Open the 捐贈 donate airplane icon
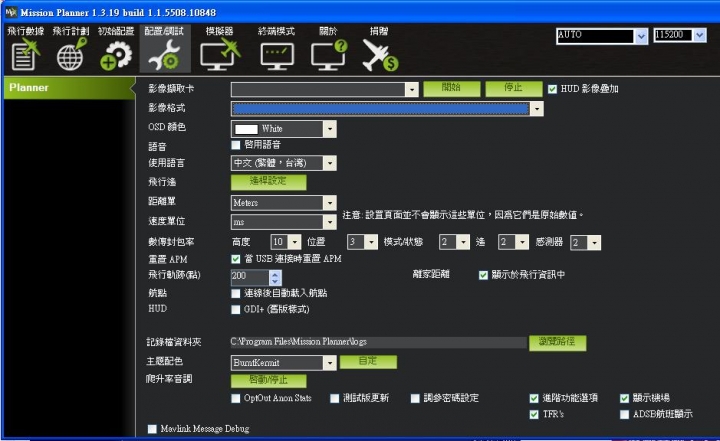The height and width of the screenshot is (441, 720). (379, 49)
